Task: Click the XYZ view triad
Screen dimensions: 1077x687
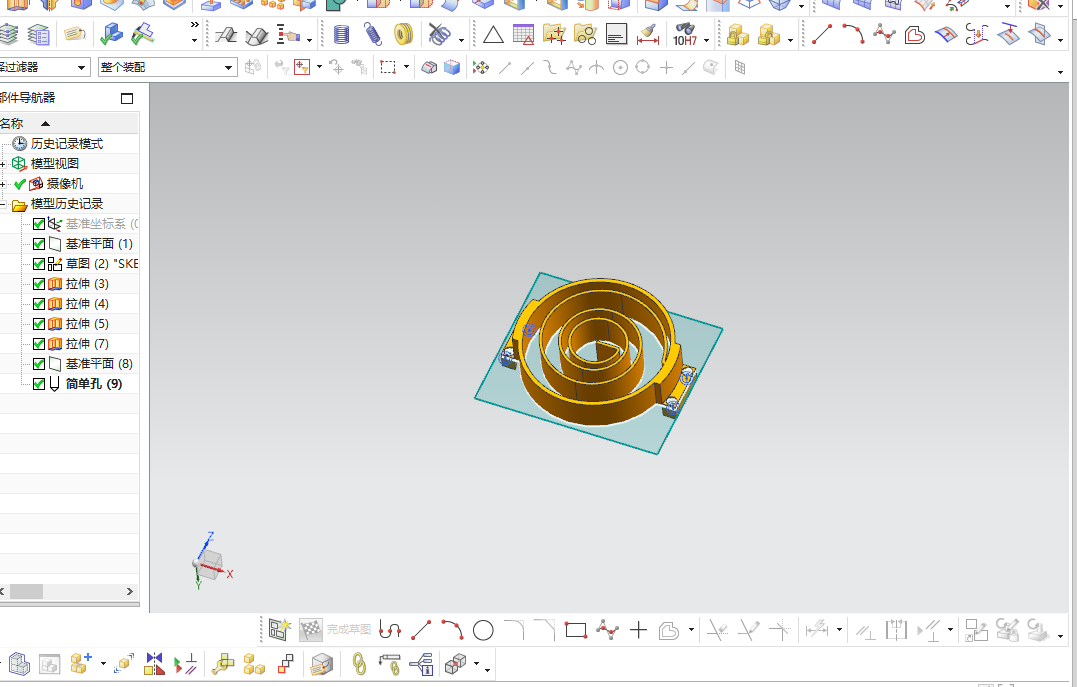Action: click(212, 561)
